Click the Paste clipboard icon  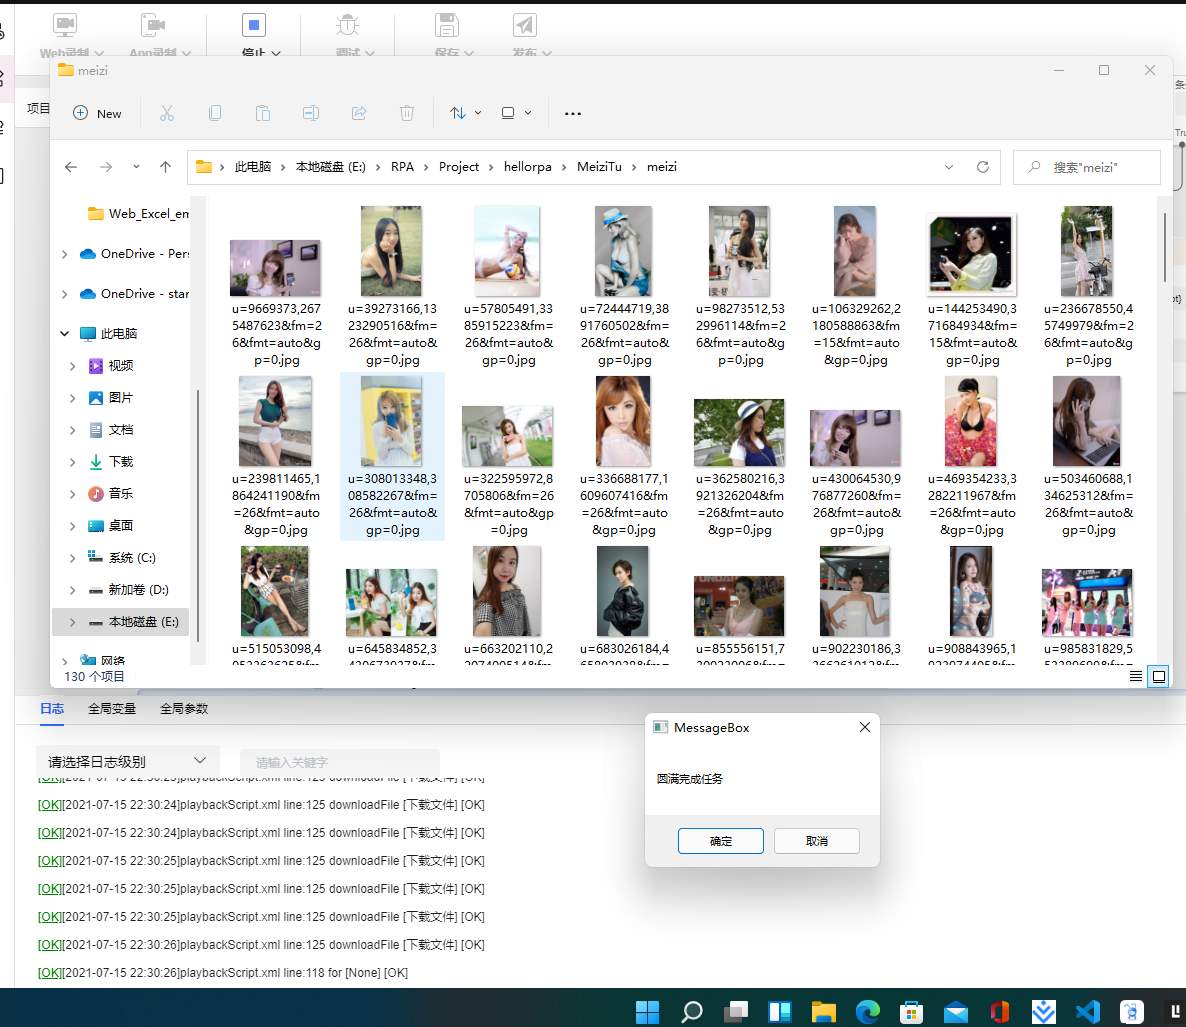[x=262, y=113]
